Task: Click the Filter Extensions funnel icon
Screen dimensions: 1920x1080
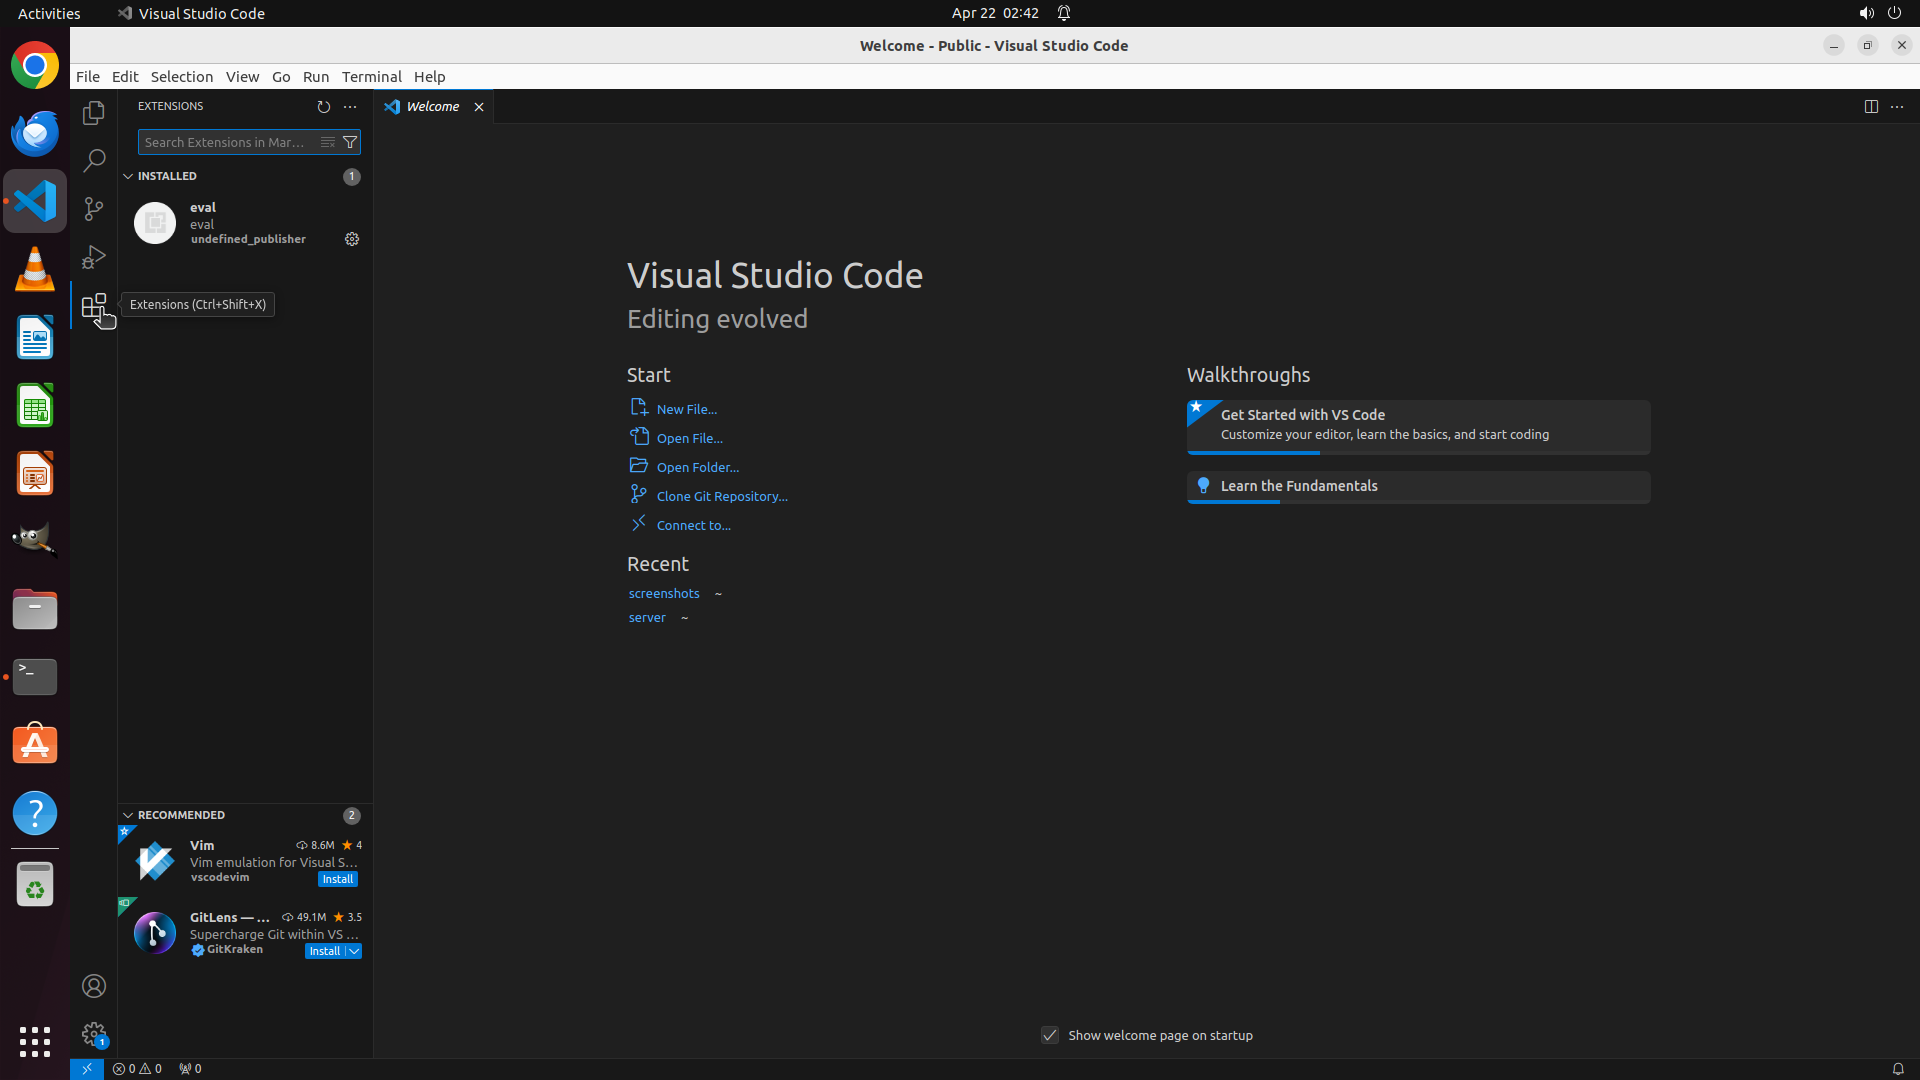Action: tap(350, 142)
